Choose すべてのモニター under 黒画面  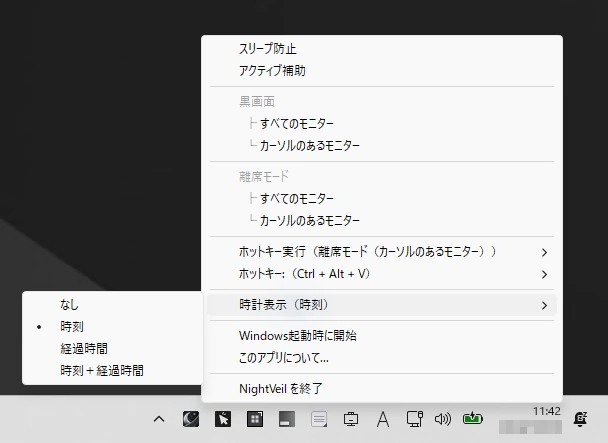pyautogui.click(x=382, y=124)
